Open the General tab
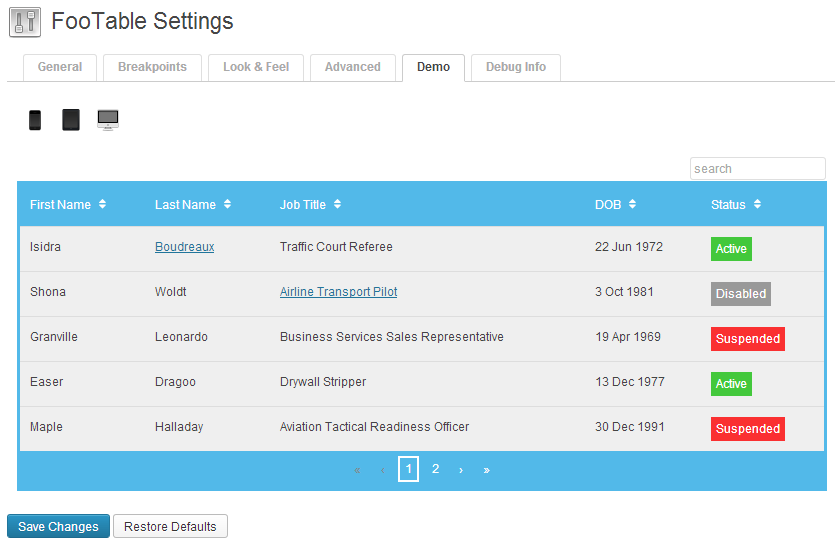This screenshot has width=835, height=547. [x=60, y=67]
